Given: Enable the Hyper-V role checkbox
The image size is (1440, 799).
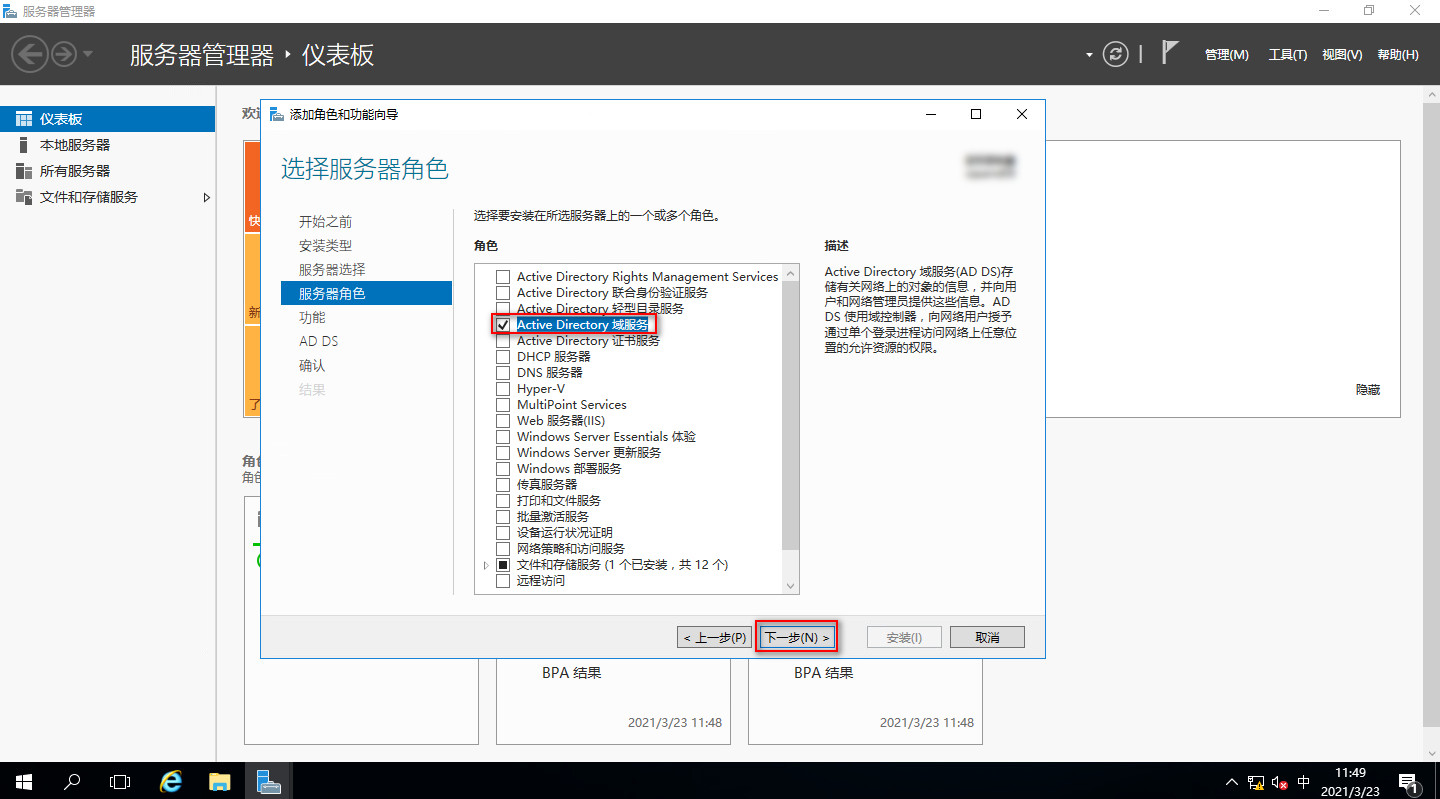Looking at the screenshot, I should click(x=503, y=389).
